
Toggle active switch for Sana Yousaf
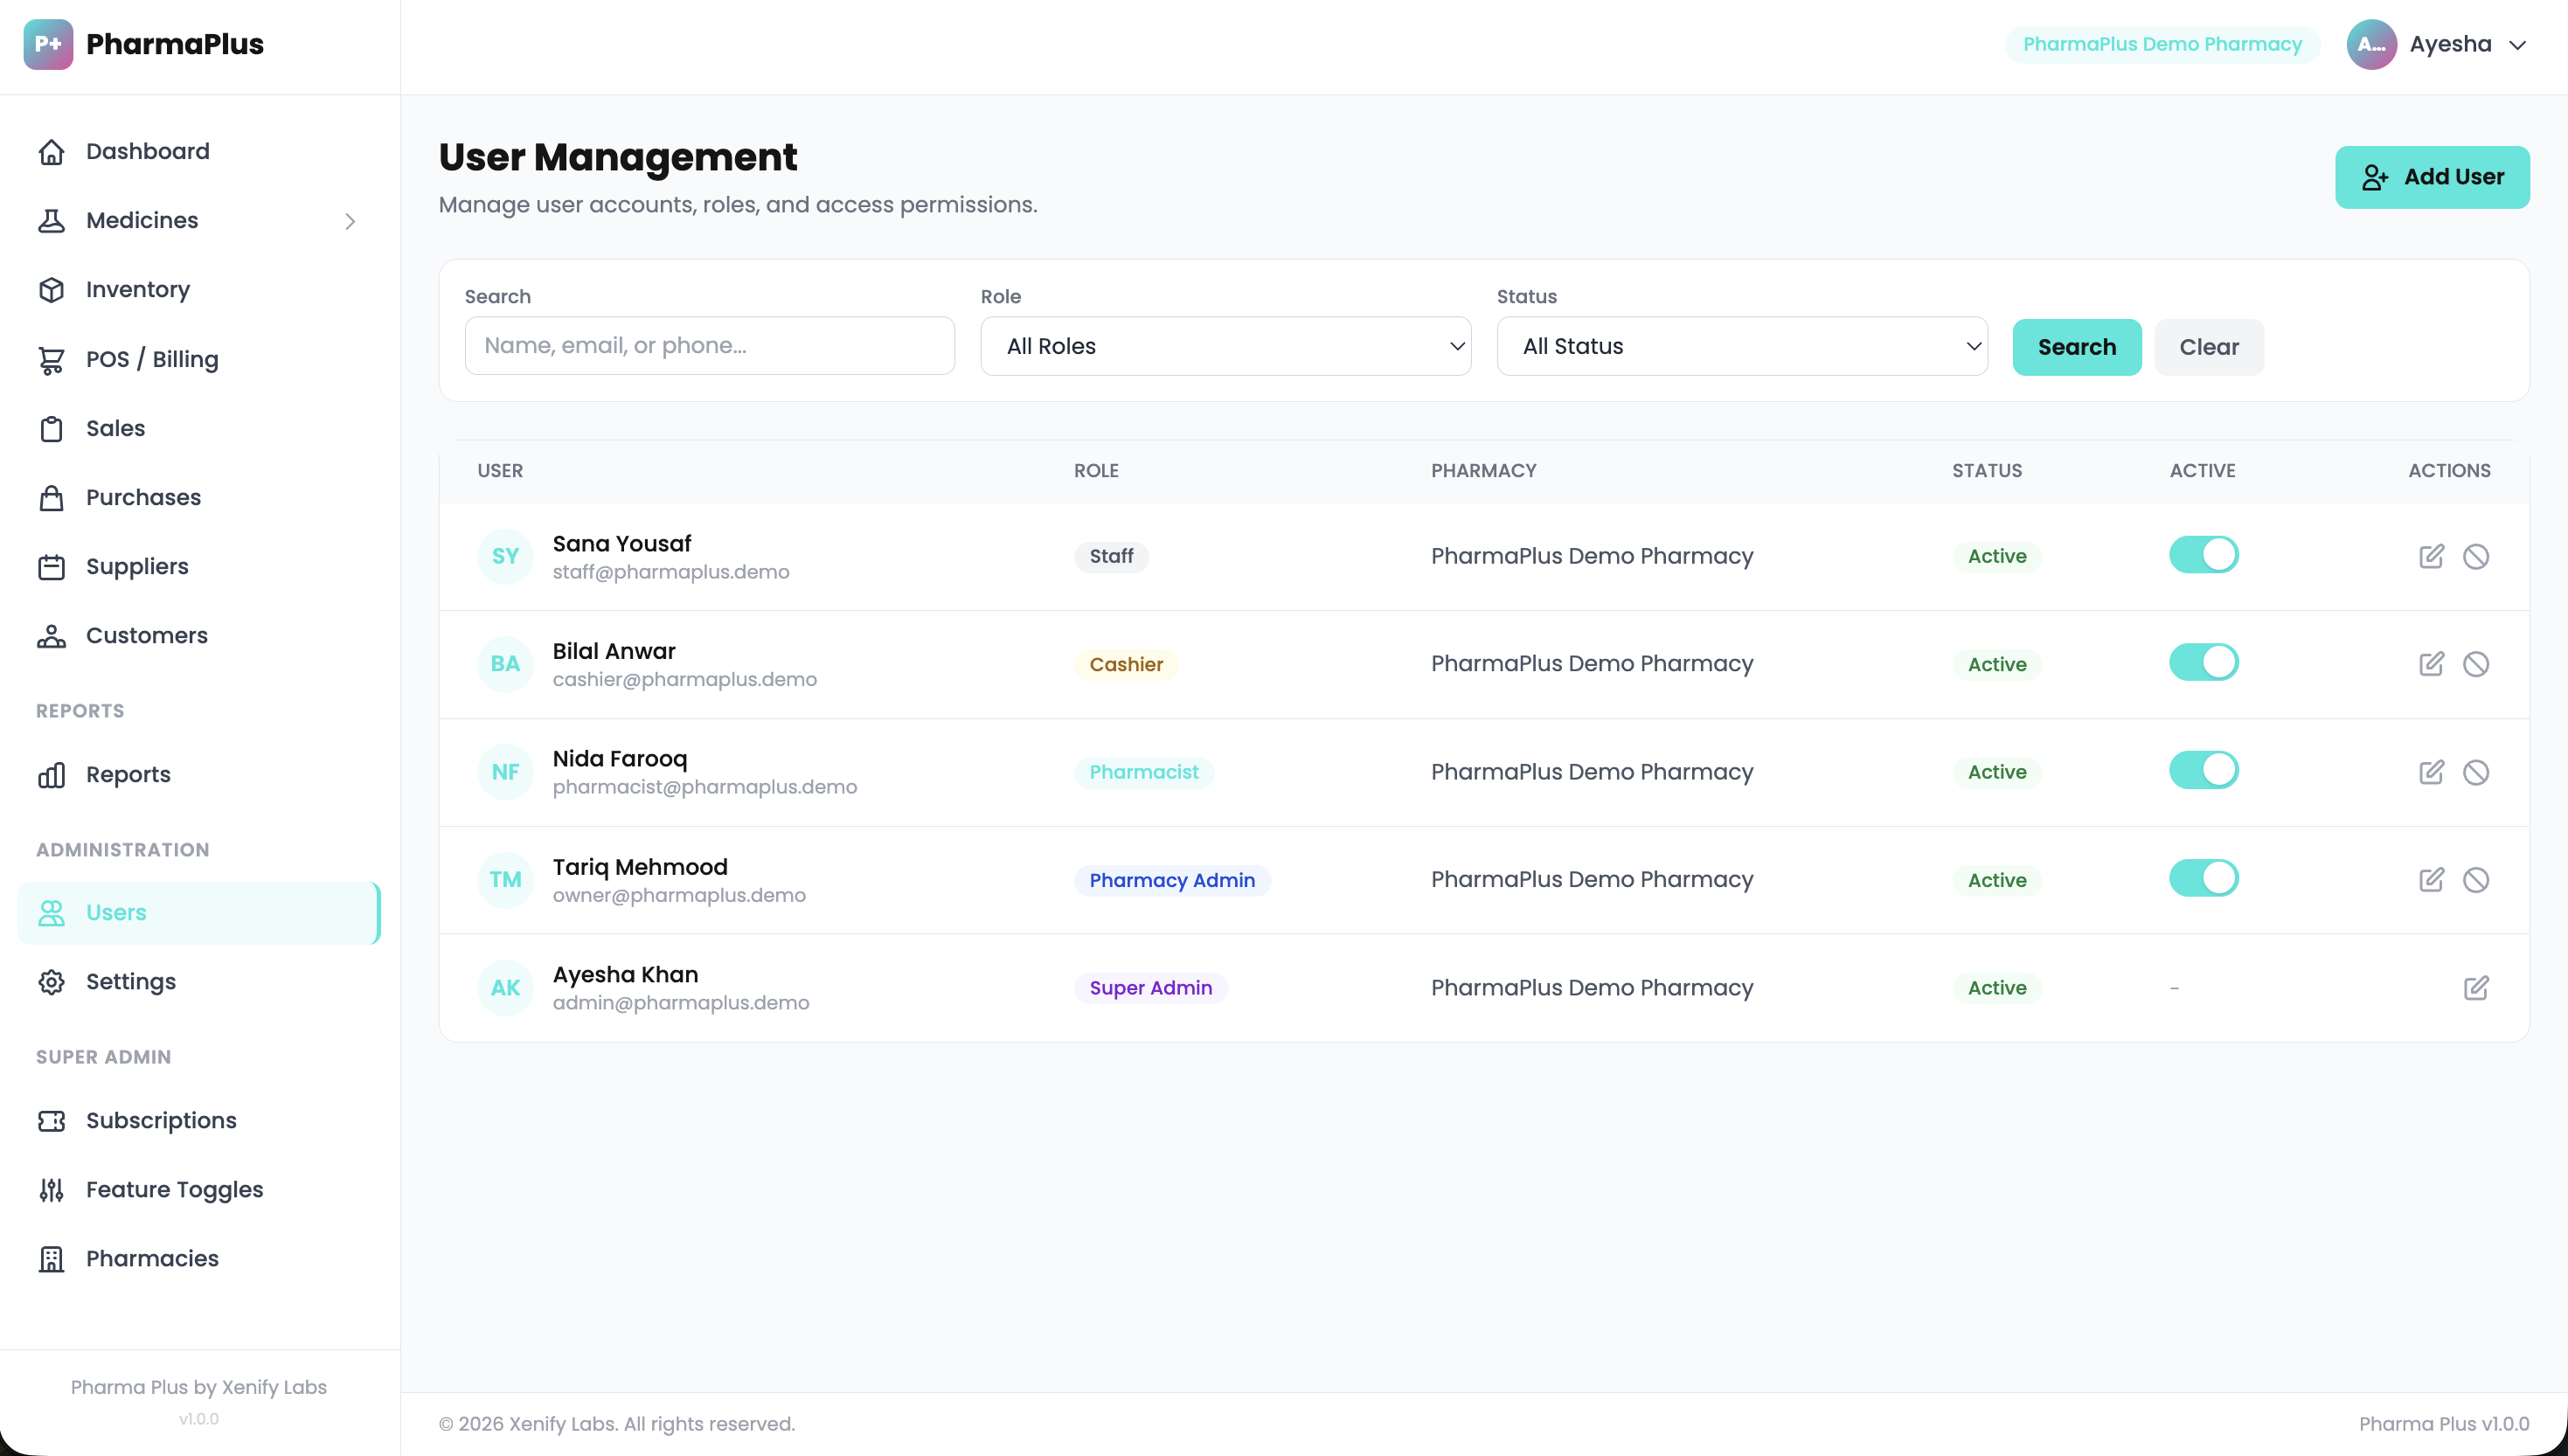tap(2203, 555)
